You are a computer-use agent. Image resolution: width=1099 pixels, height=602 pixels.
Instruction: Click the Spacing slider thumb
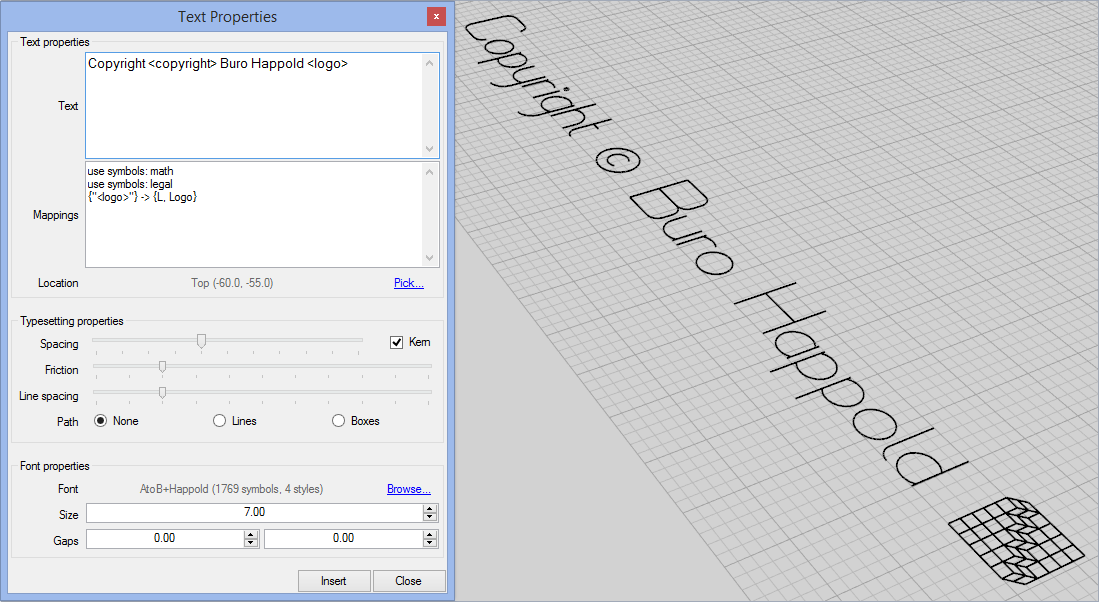[x=201, y=341]
